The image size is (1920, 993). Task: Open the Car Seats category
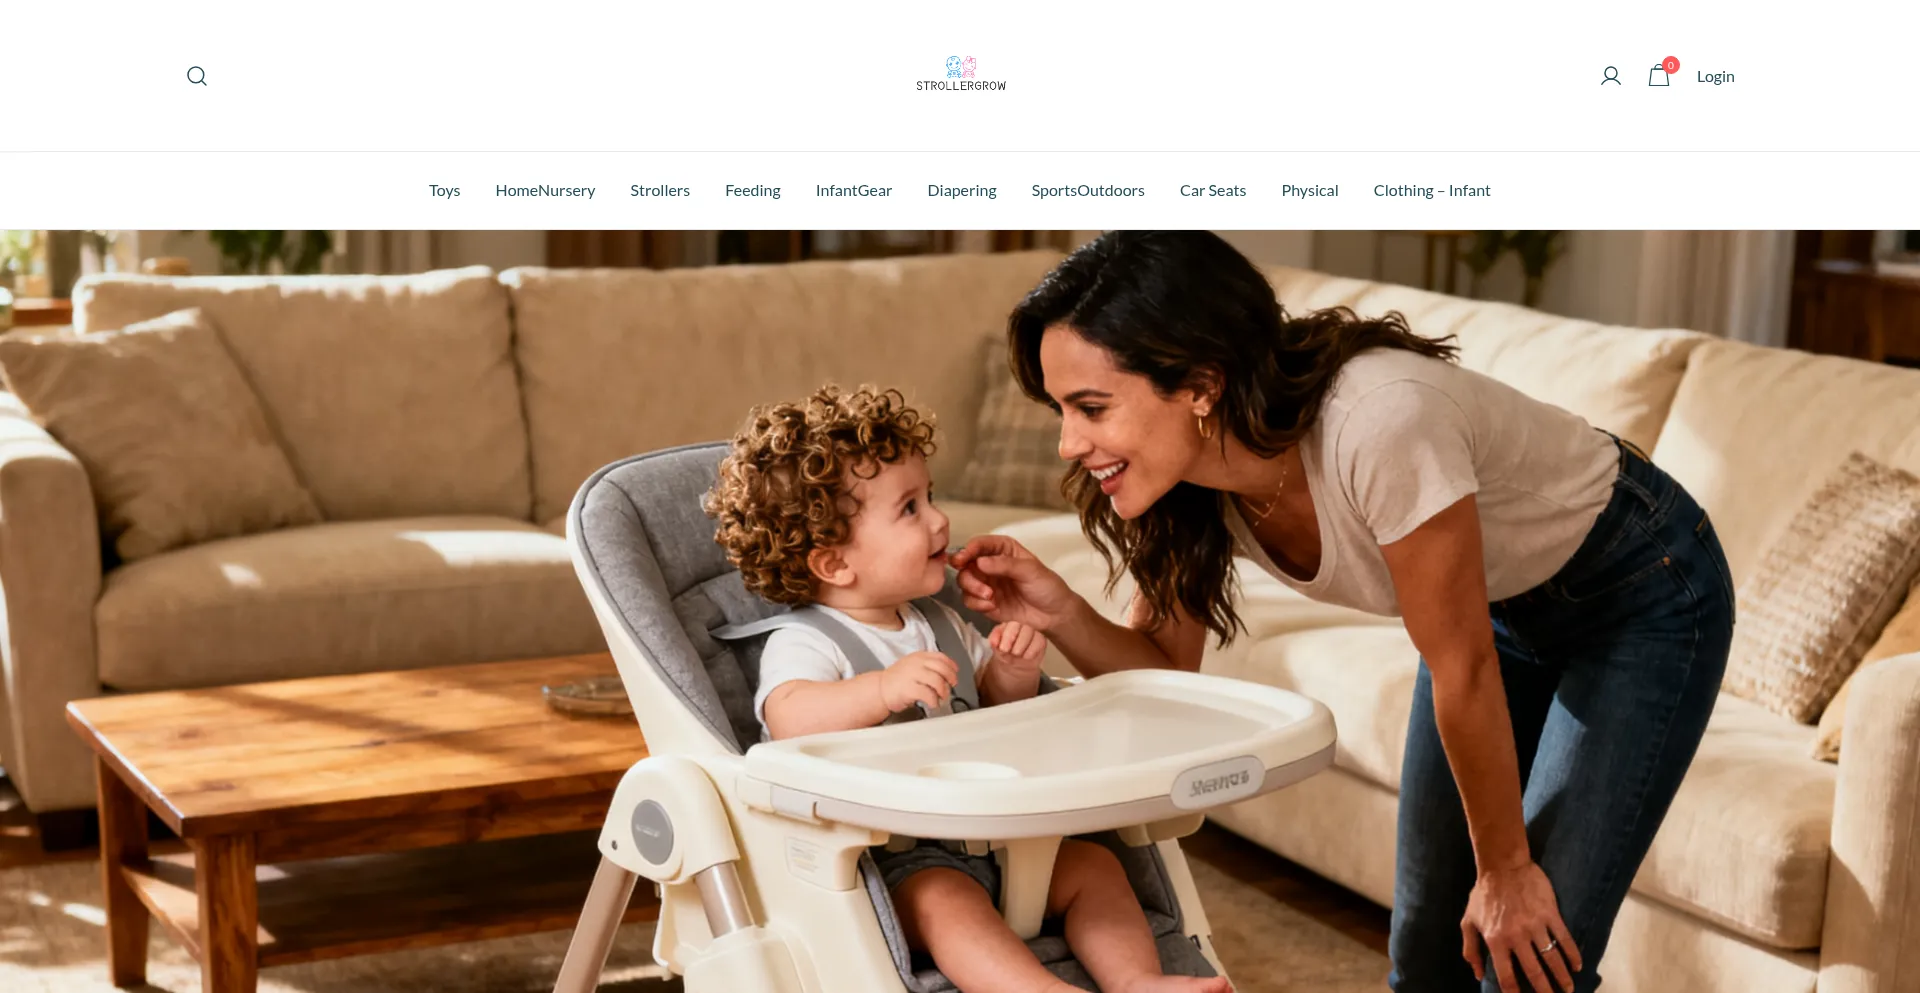[x=1213, y=191]
